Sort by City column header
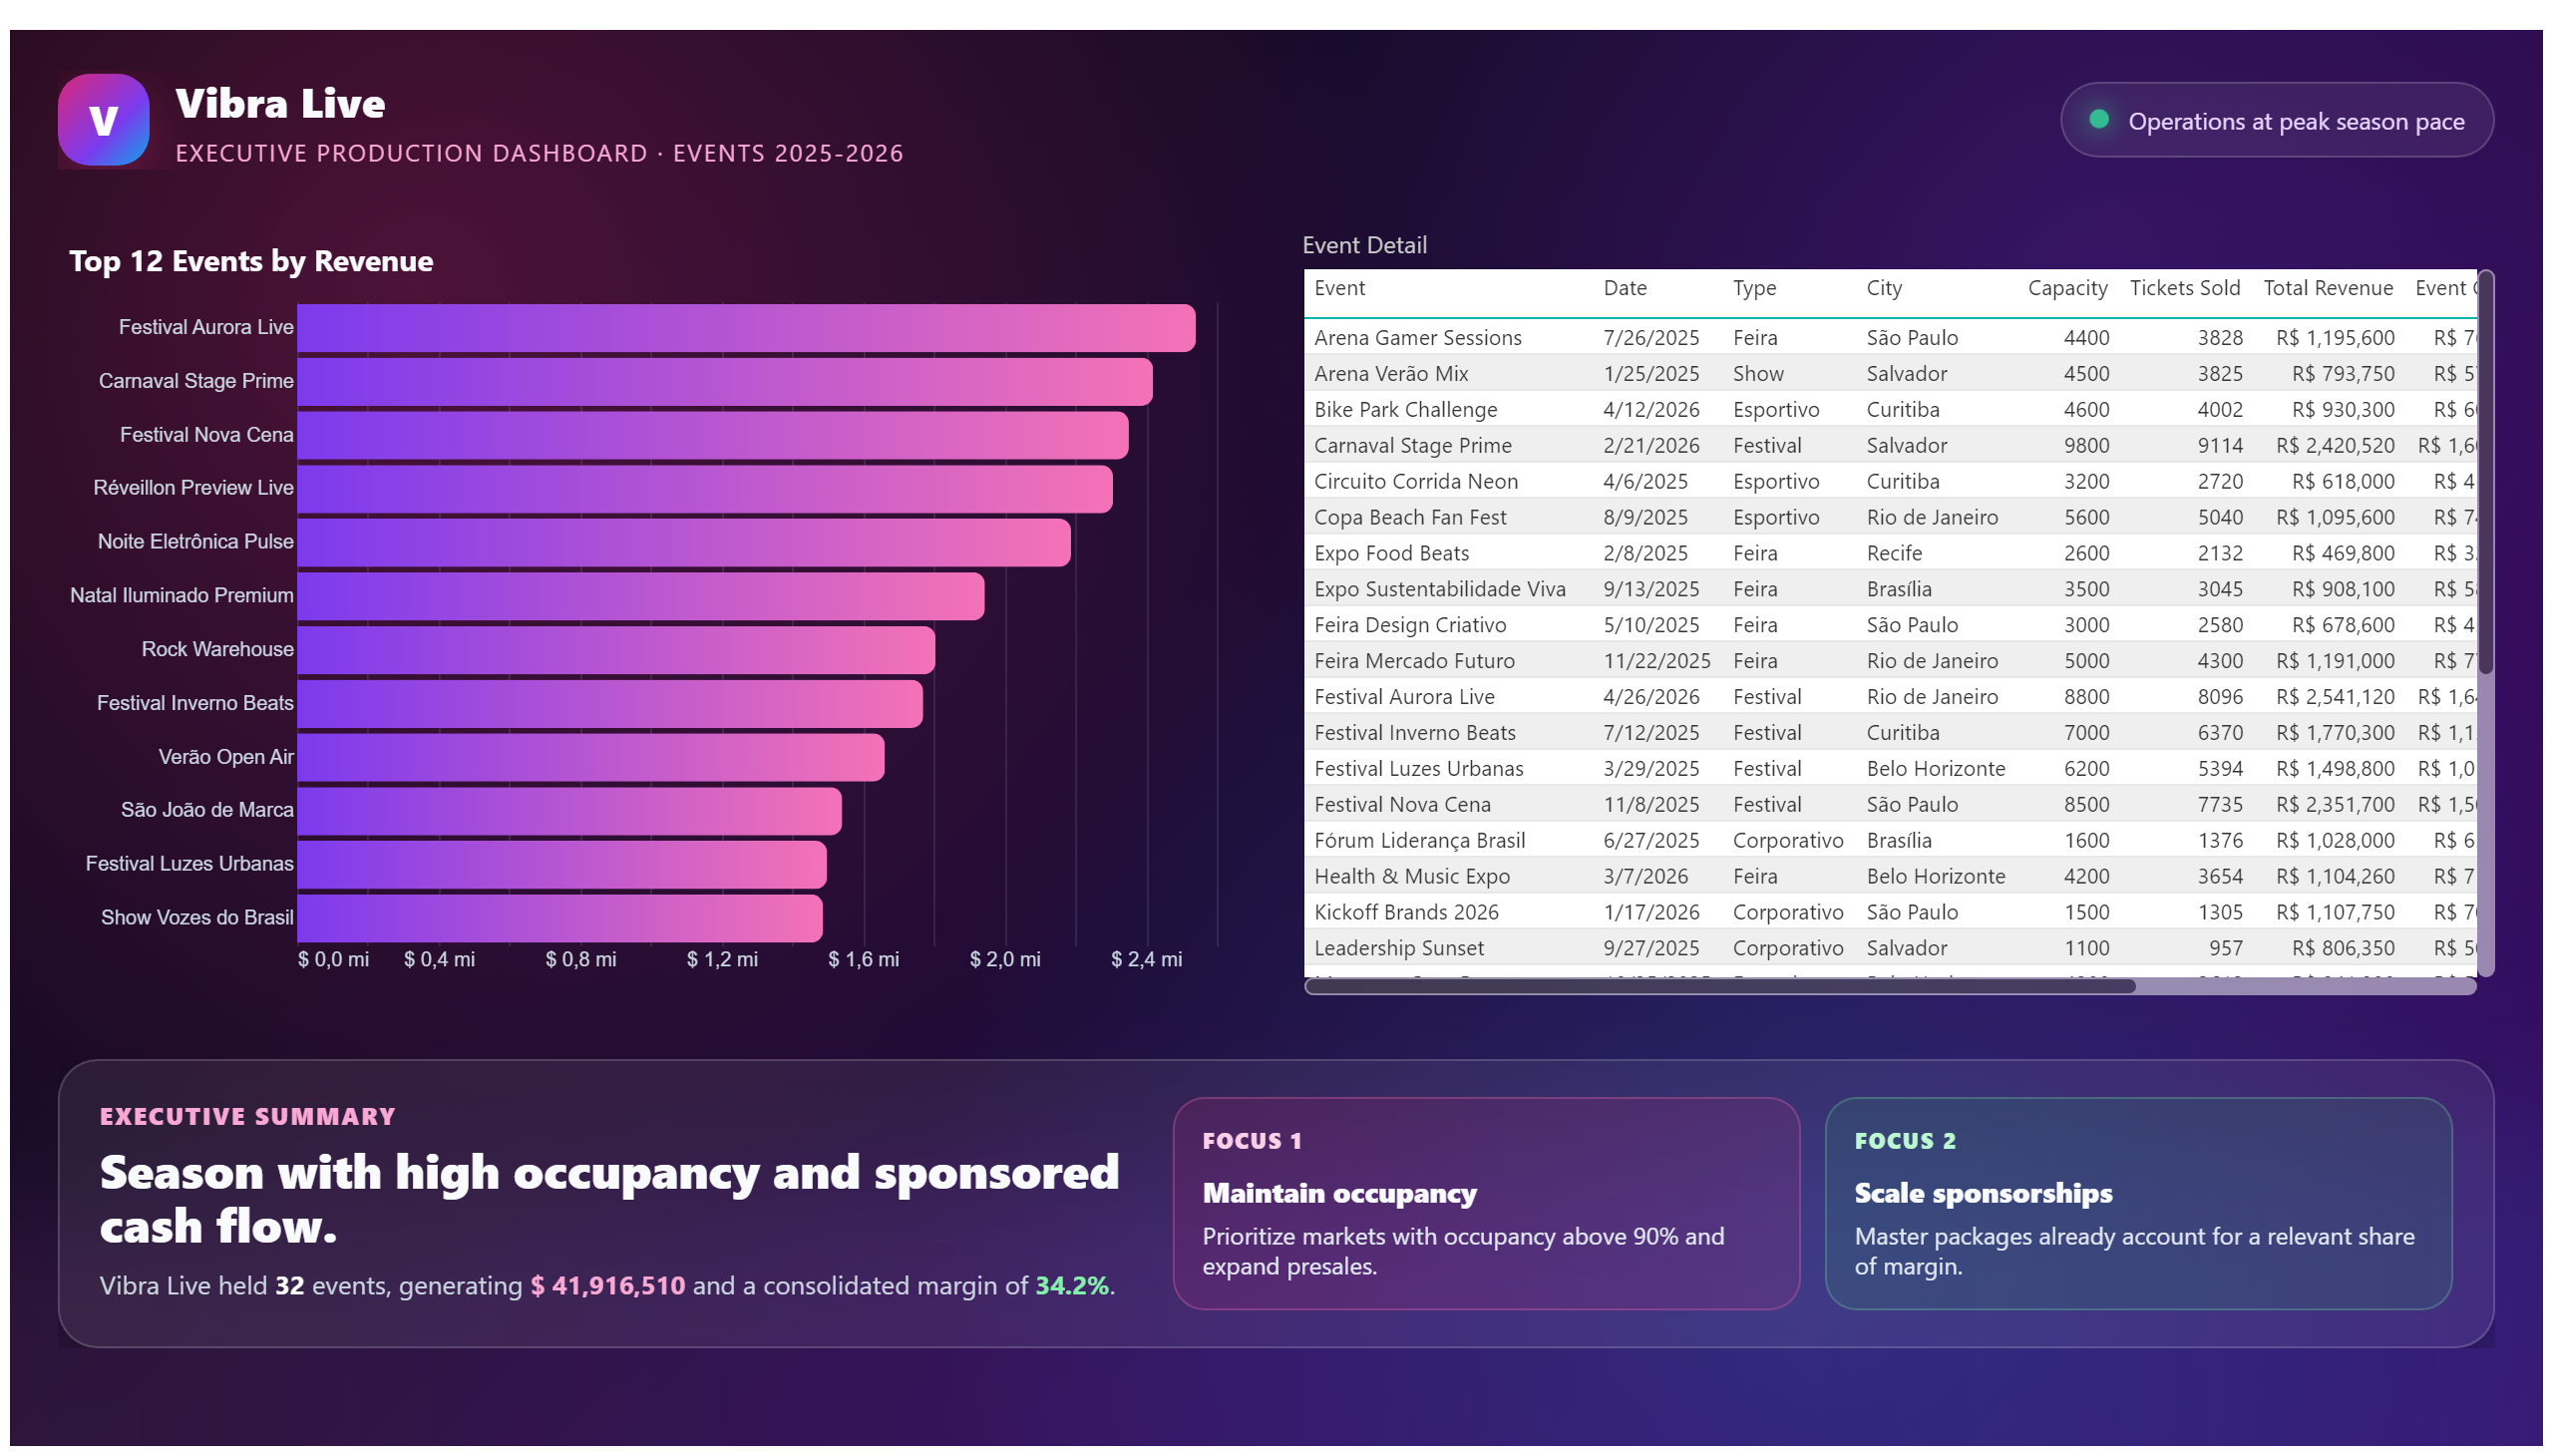Screen dimensions: 2553x1456 pos(1884,288)
